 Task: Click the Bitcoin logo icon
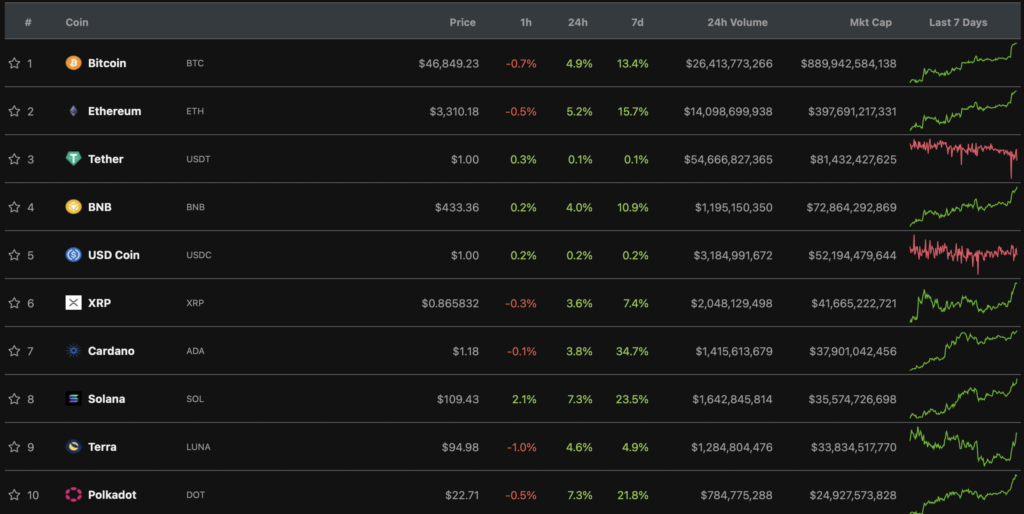(x=73, y=63)
